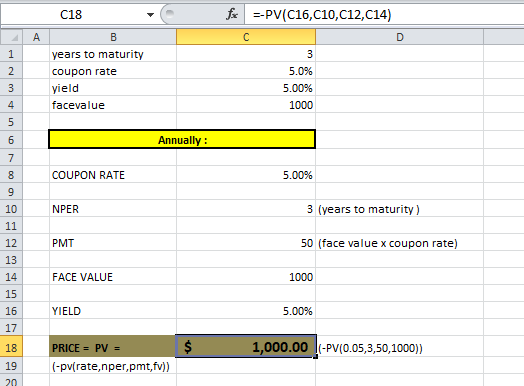This screenshot has width=524, height=386.
Task: Click the '(years to maturity )' note cell
Action: point(400,209)
